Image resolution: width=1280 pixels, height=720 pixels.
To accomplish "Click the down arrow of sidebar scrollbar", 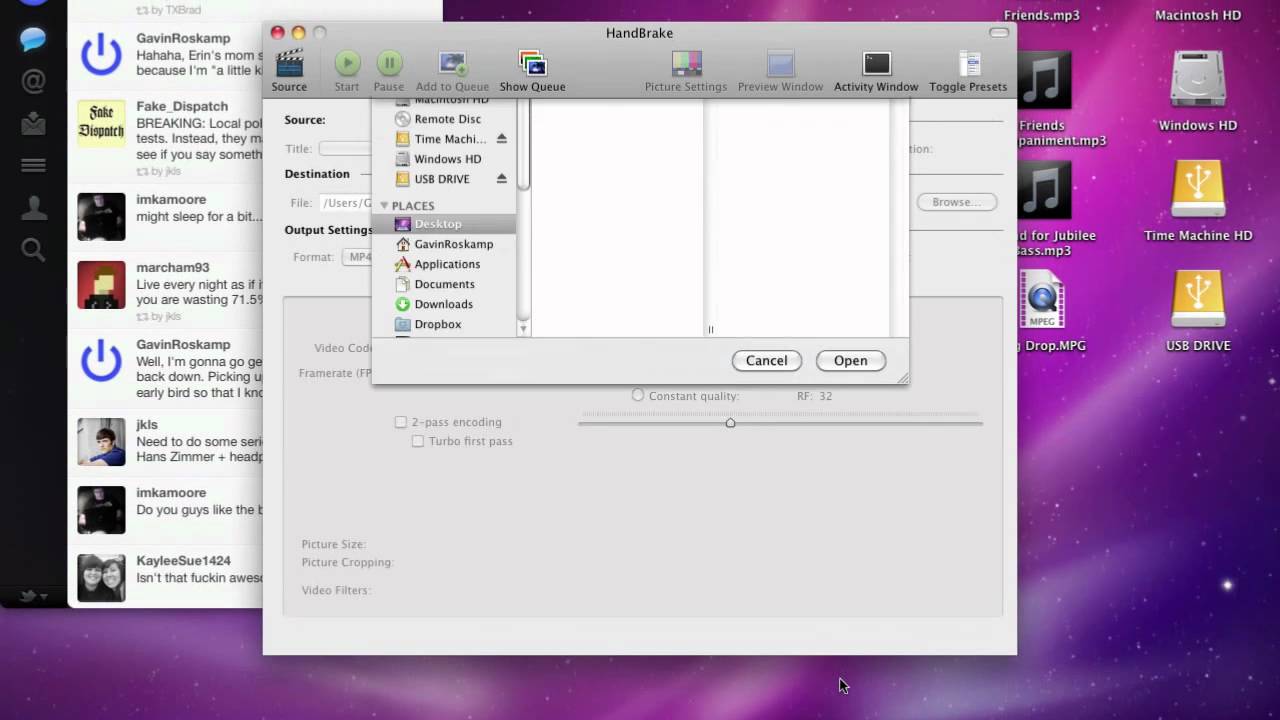I will pos(523,328).
